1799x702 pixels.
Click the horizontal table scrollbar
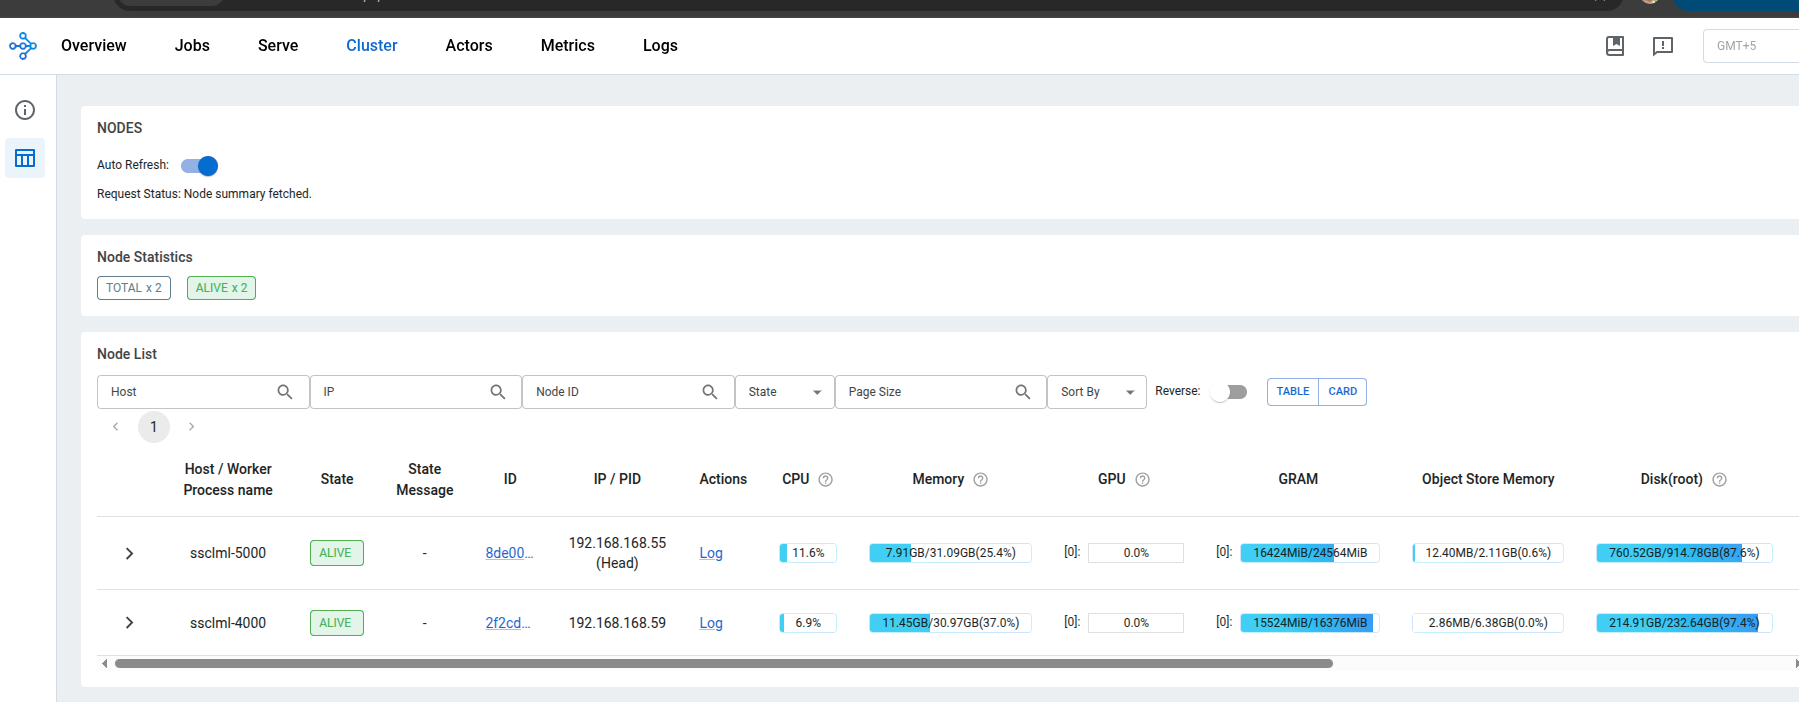click(x=723, y=663)
